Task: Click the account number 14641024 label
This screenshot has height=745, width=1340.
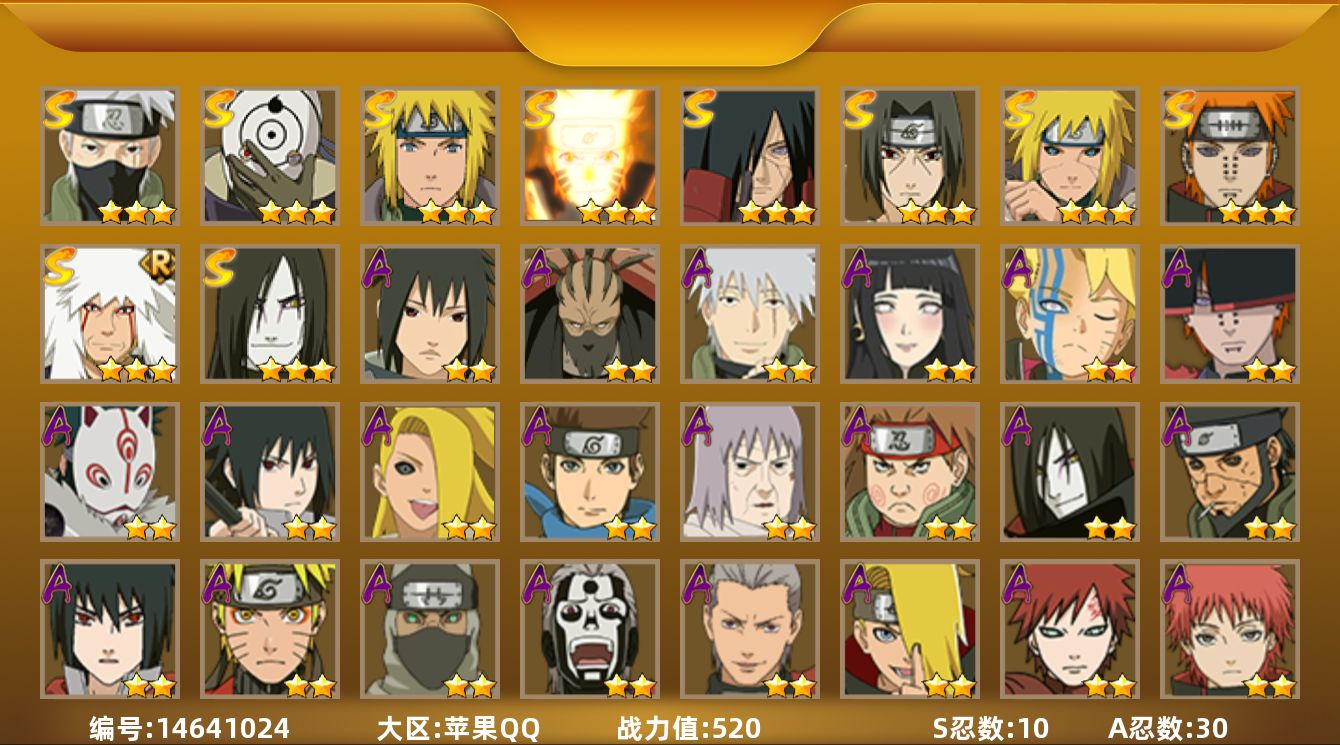Action: point(190,728)
